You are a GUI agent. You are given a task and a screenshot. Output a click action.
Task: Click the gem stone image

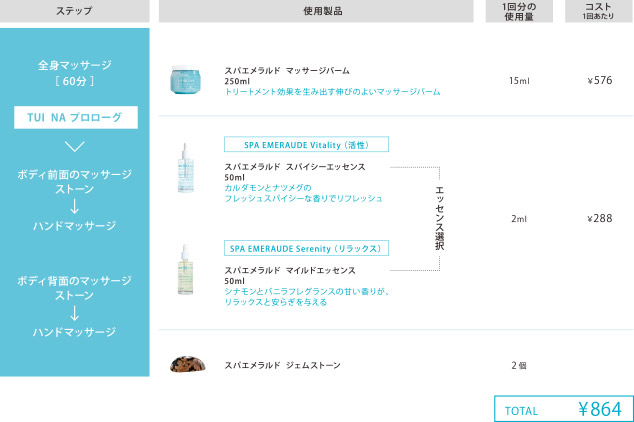(187, 364)
